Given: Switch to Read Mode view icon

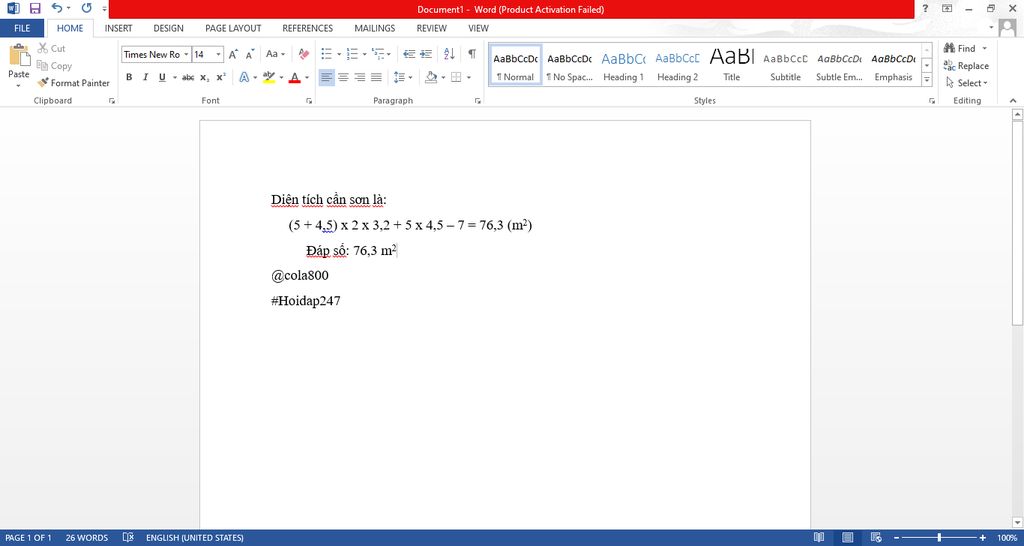Looking at the screenshot, I should click(819, 538).
